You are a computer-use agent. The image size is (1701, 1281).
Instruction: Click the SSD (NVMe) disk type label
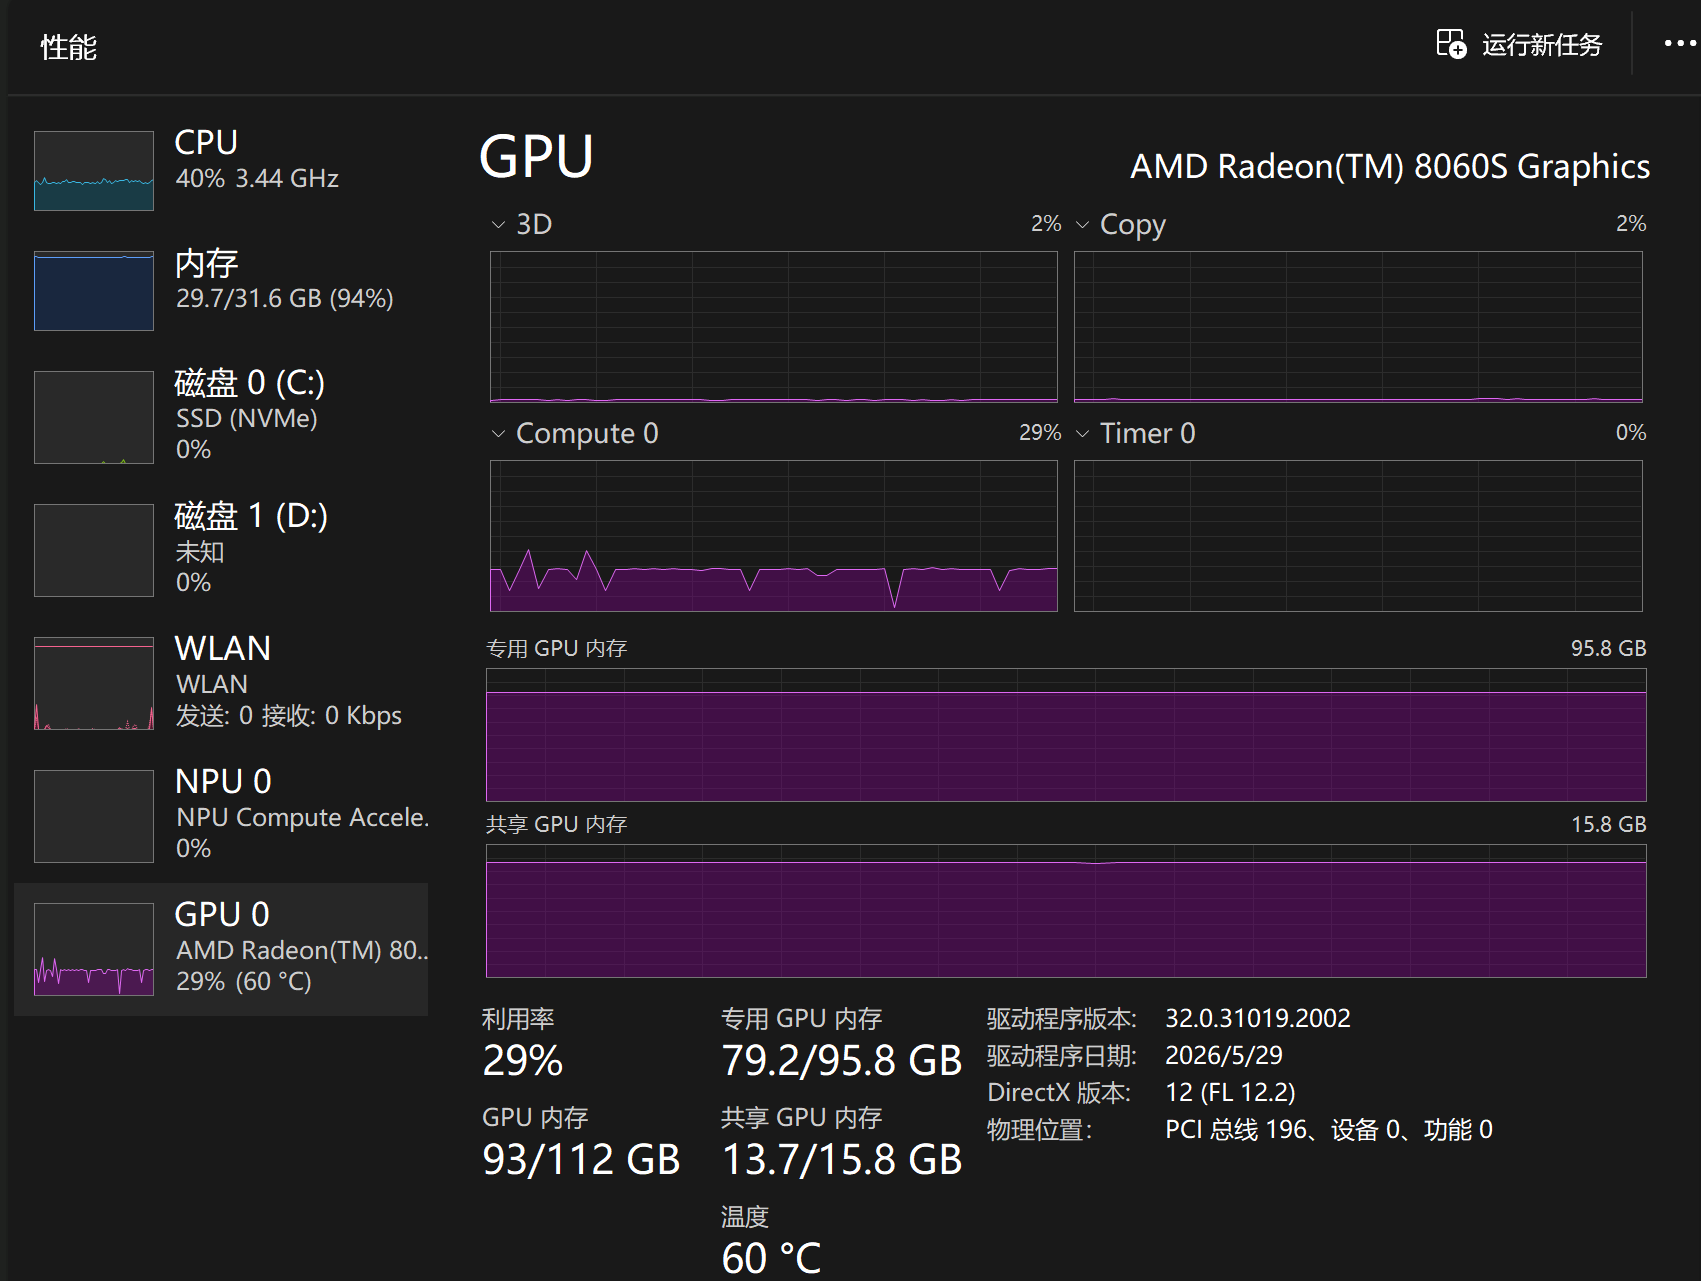click(x=247, y=418)
